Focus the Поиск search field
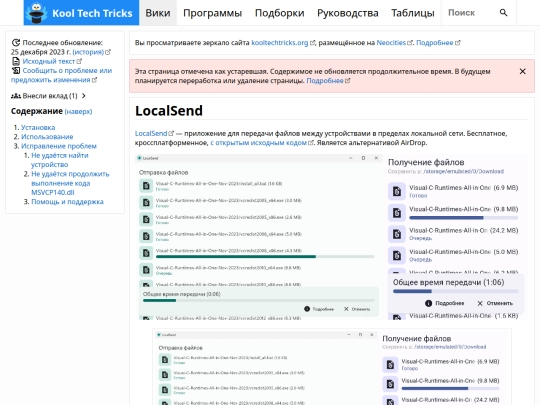This screenshot has height=405, width=540. coord(470,13)
